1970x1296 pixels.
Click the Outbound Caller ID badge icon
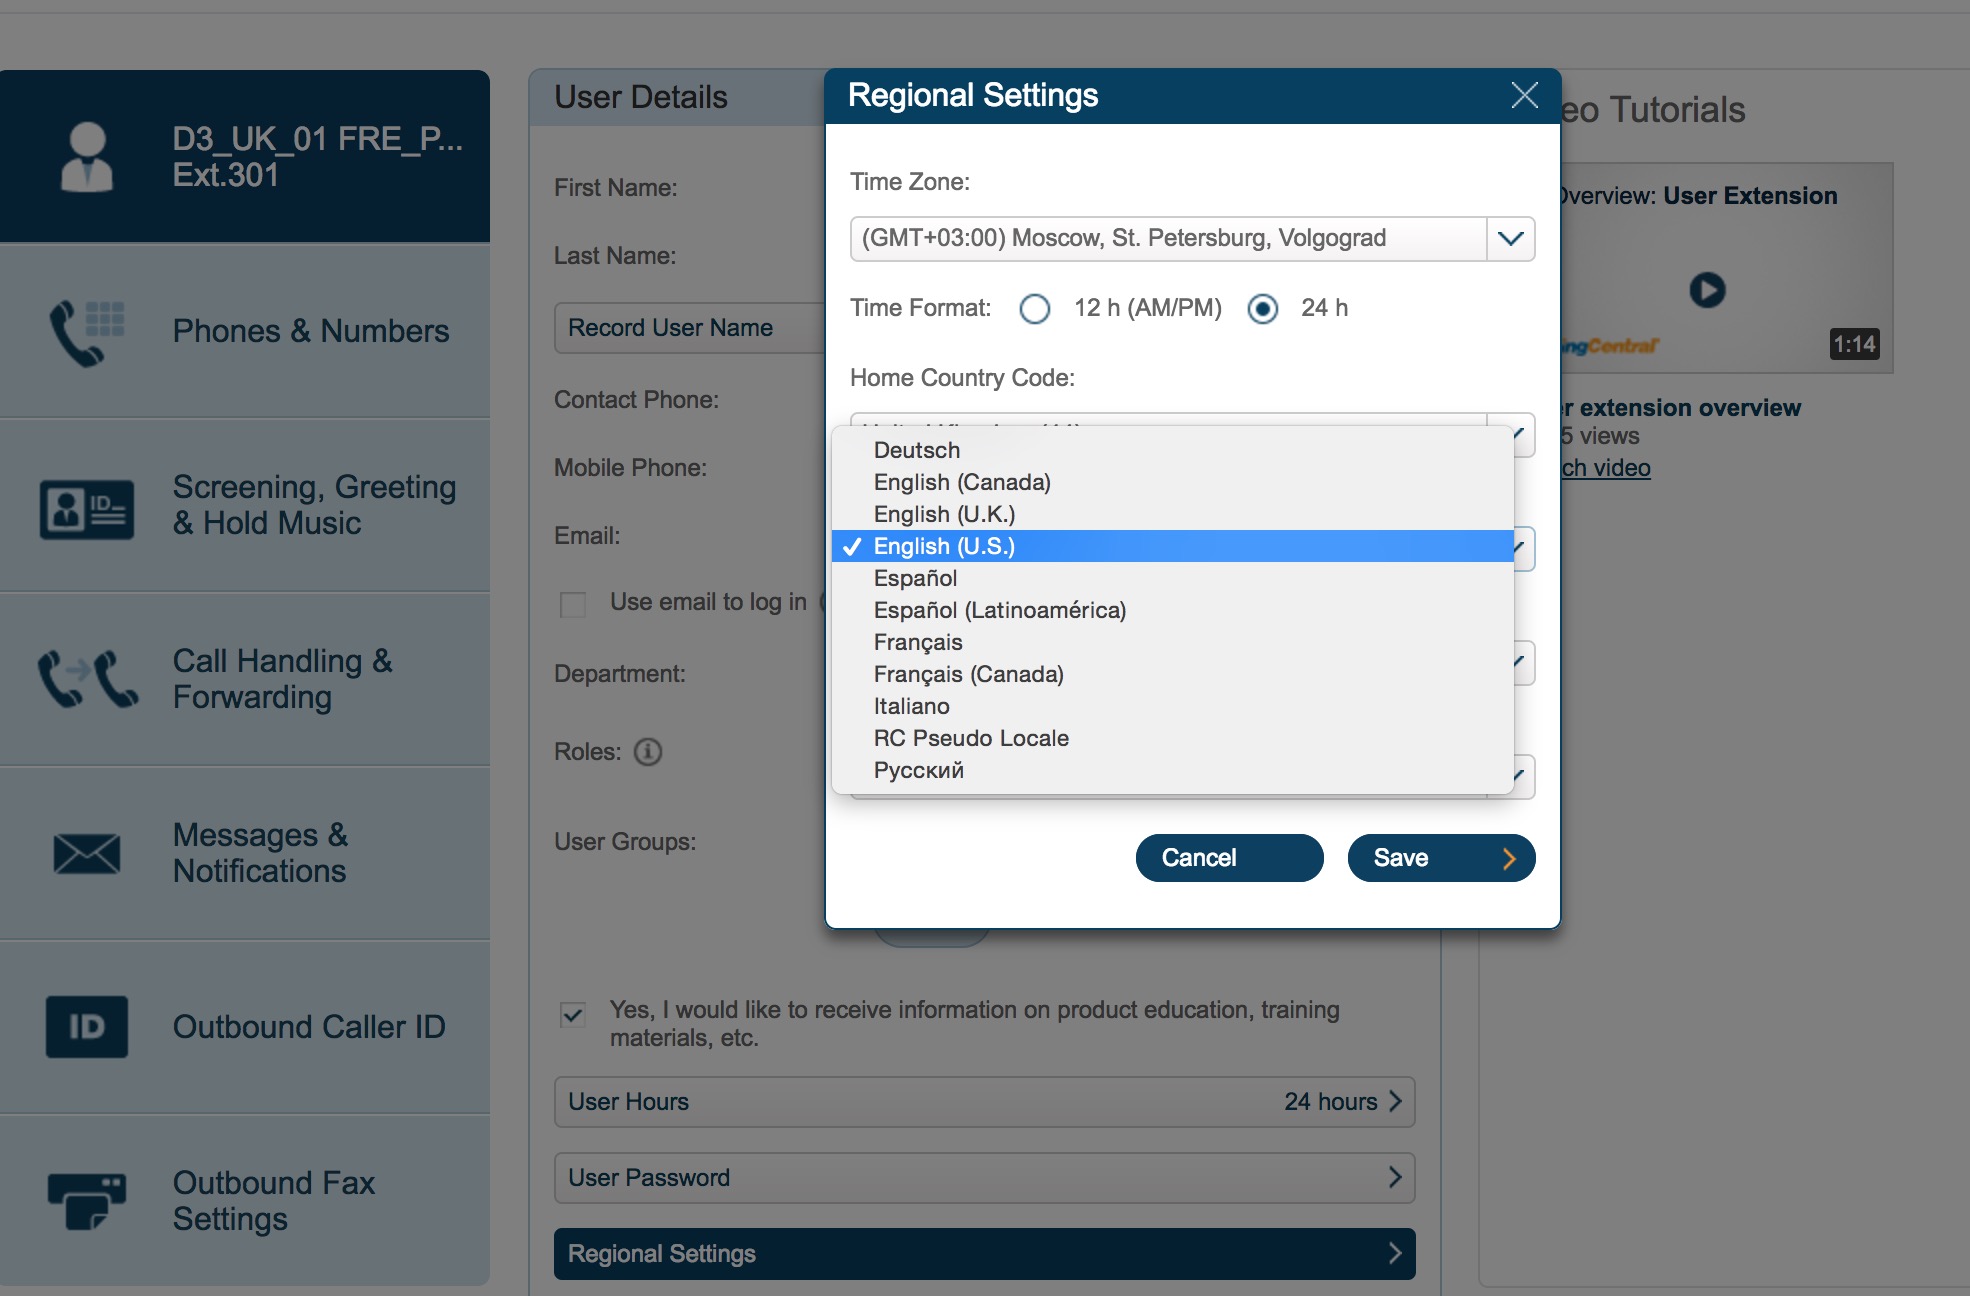tap(87, 1027)
